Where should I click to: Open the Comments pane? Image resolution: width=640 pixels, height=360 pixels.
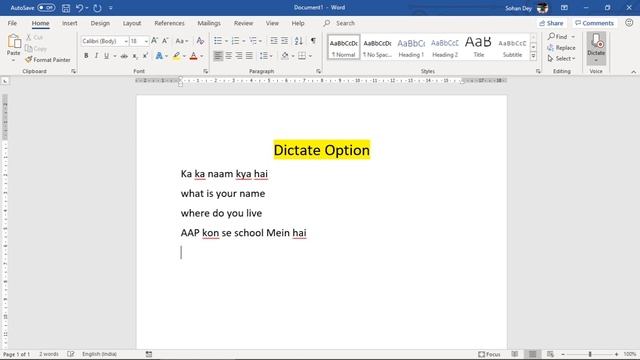(x=594, y=23)
